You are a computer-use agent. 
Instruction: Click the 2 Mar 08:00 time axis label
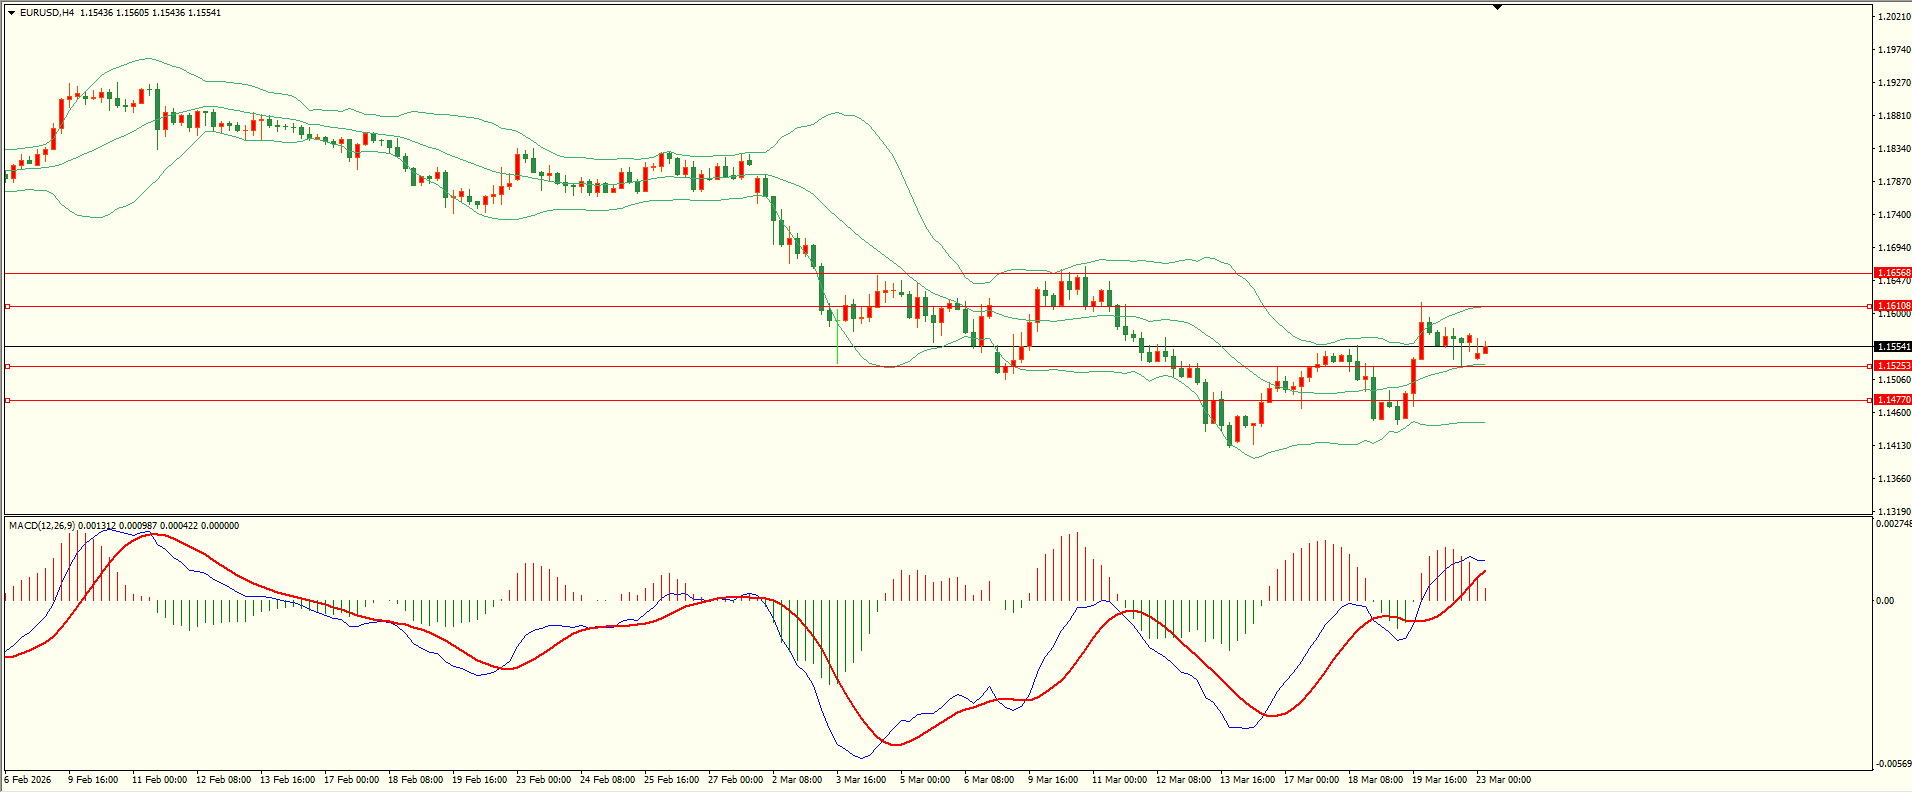click(x=799, y=780)
